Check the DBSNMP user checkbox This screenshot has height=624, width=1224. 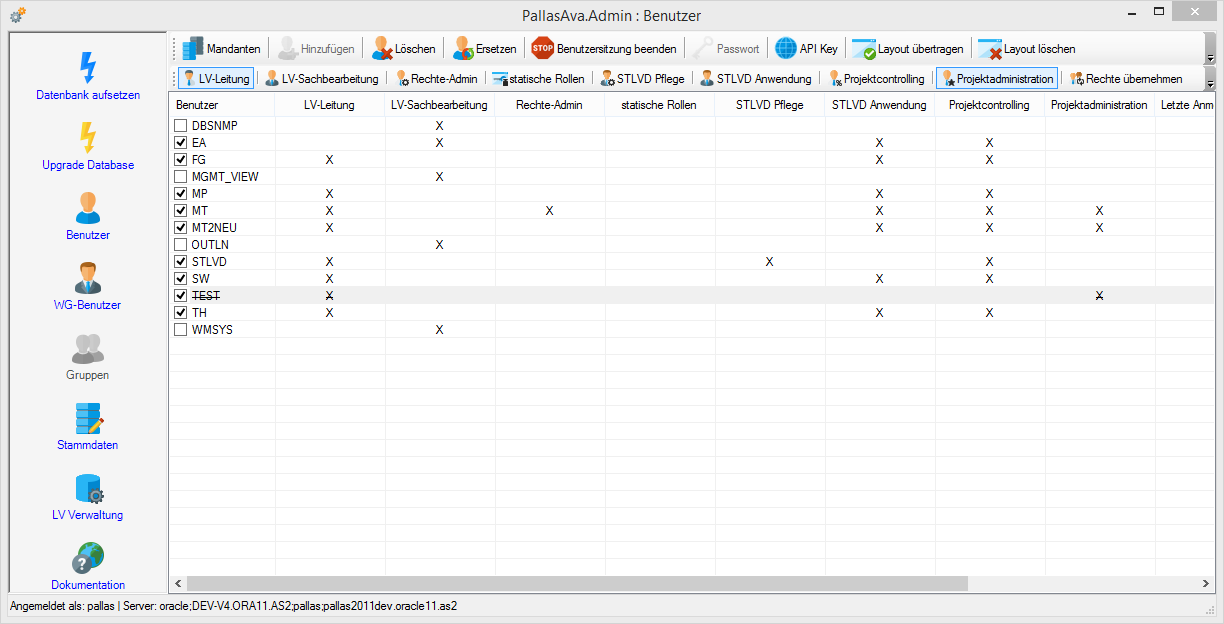[181, 126]
